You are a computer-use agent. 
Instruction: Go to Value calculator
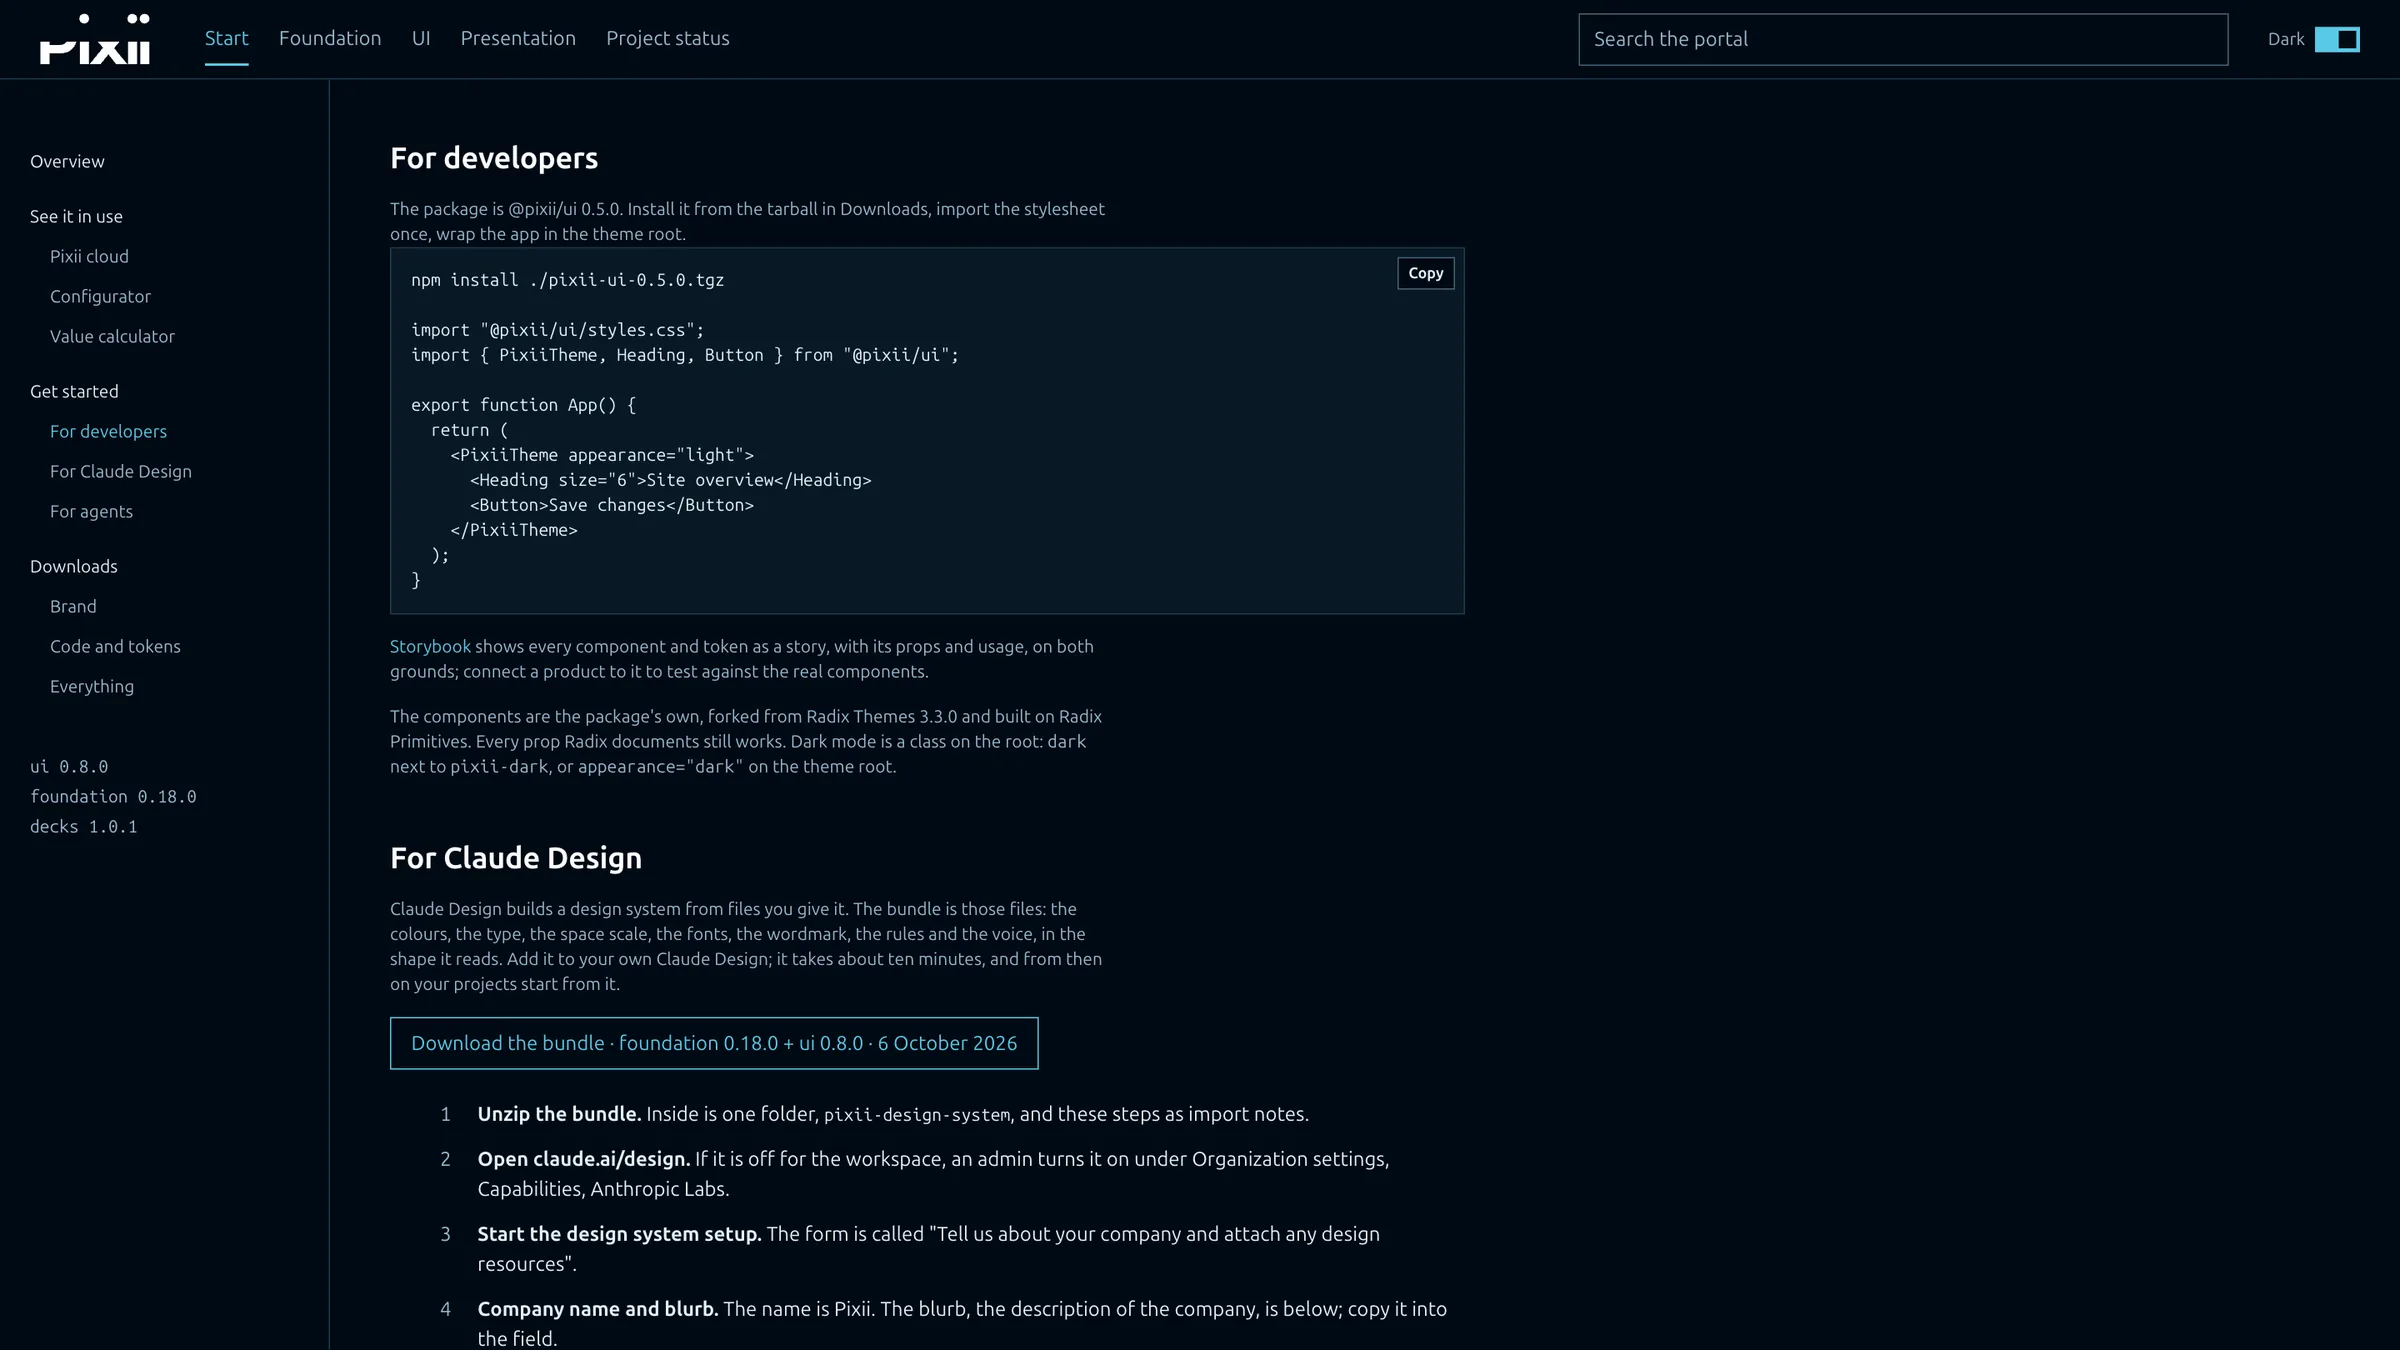pyautogui.click(x=112, y=336)
